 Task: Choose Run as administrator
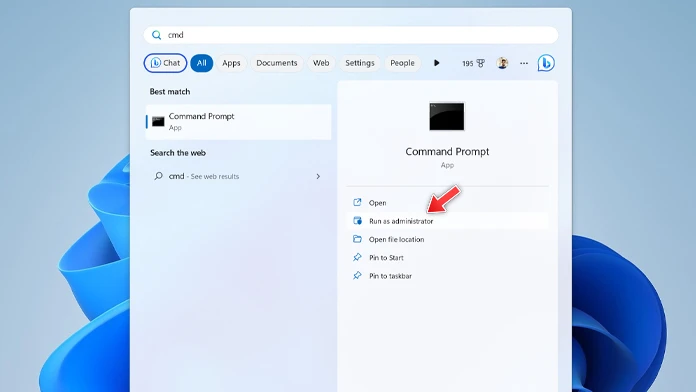(447, 221)
